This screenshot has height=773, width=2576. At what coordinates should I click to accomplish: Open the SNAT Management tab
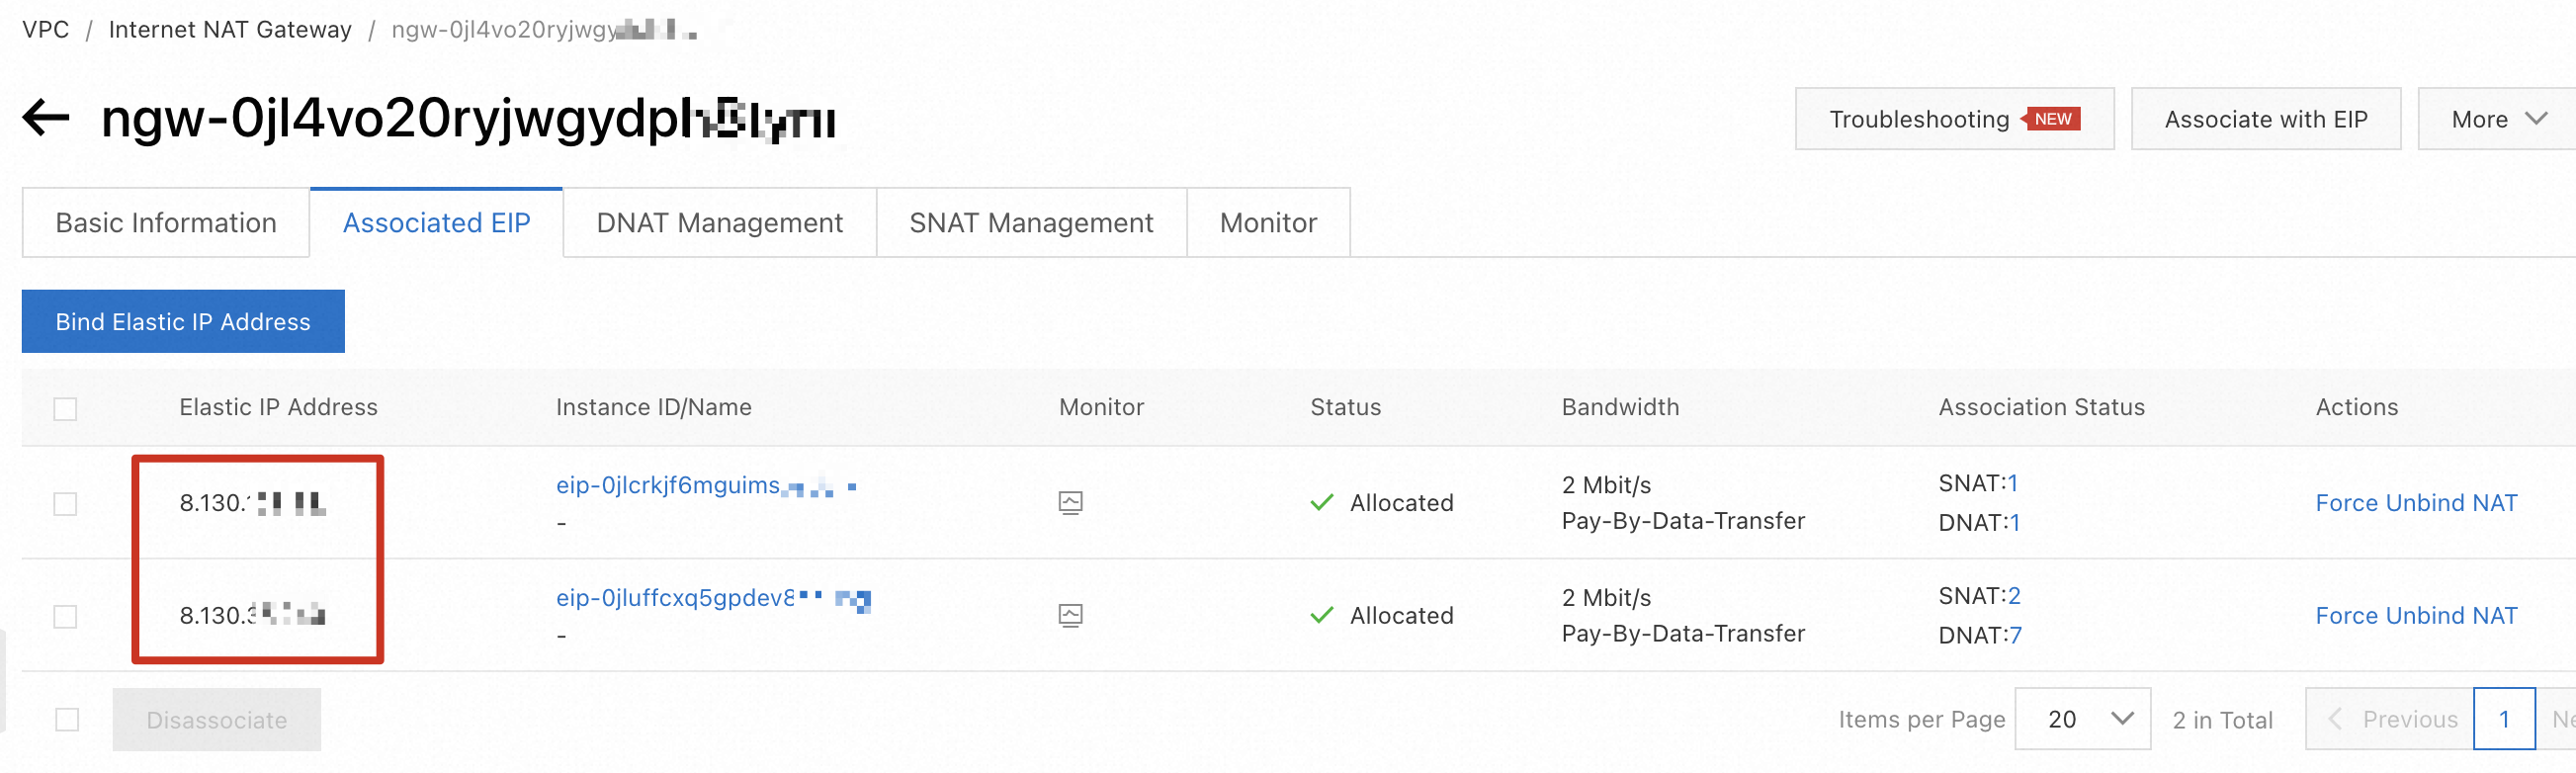pos(1030,223)
